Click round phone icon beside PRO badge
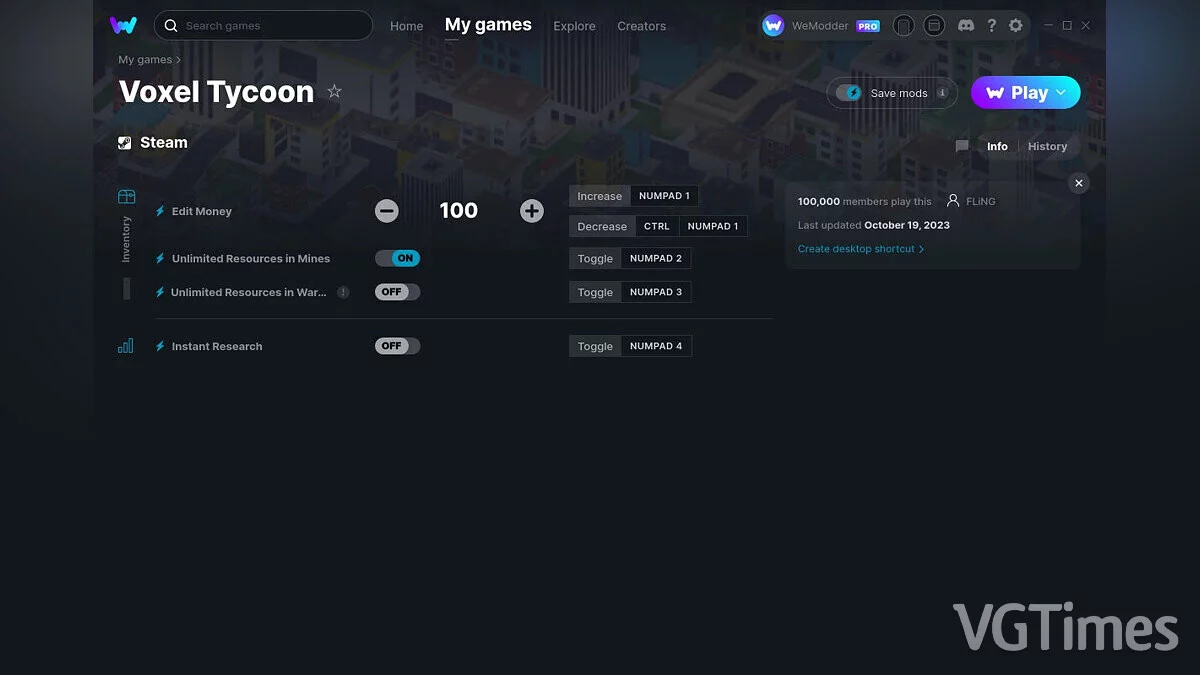 [x=903, y=26]
